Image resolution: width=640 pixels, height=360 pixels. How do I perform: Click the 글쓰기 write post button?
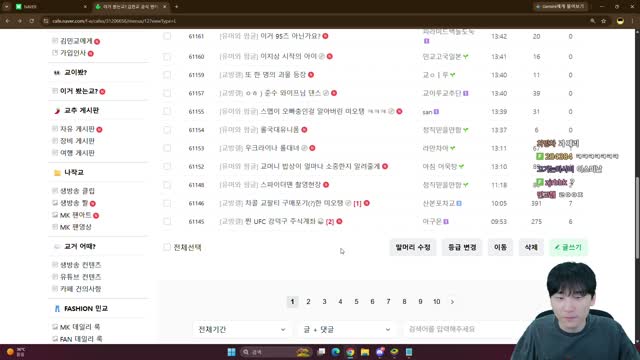(568, 247)
